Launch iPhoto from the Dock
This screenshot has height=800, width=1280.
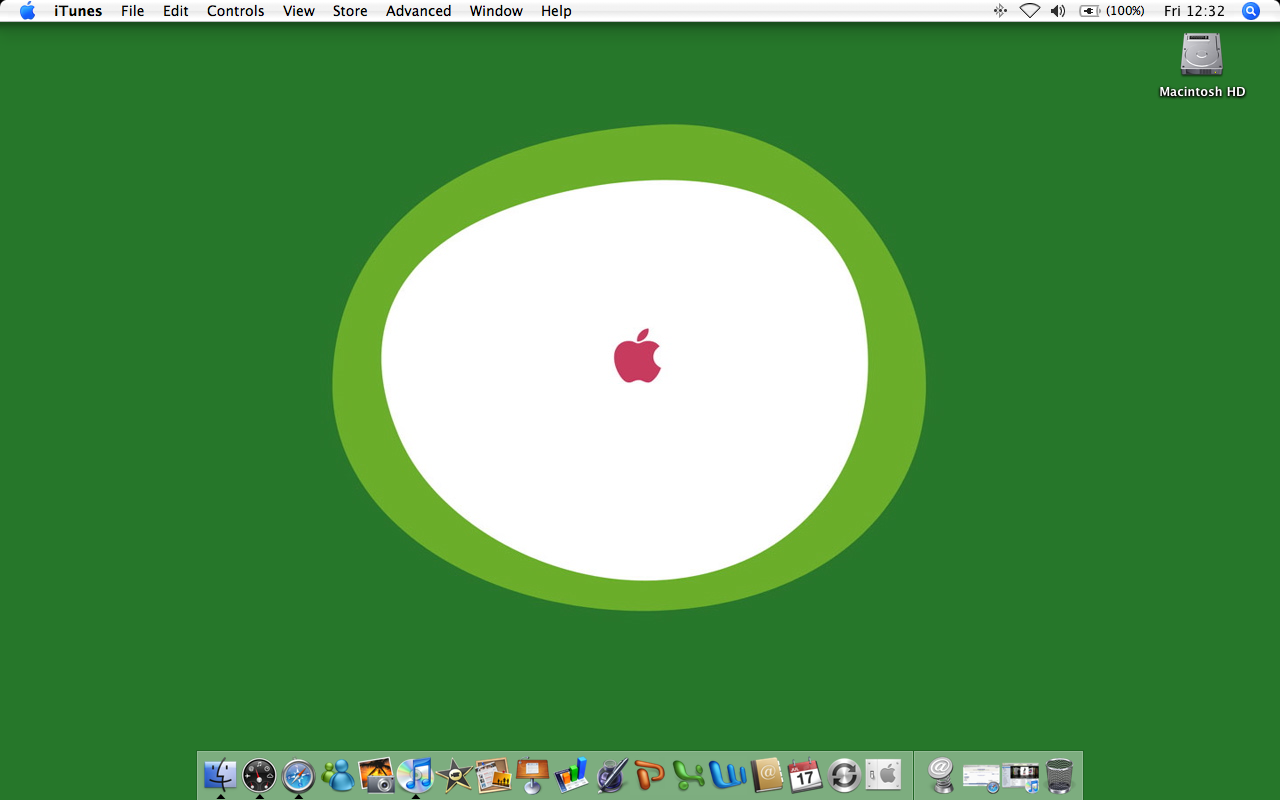pyautogui.click(x=377, y=775)
